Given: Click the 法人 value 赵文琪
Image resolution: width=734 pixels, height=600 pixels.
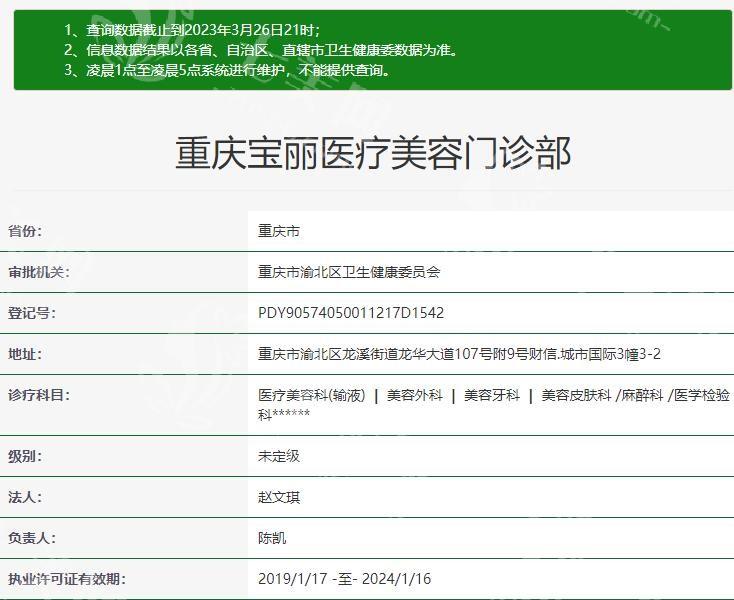Looking at the screenshot, I should 279,497.
